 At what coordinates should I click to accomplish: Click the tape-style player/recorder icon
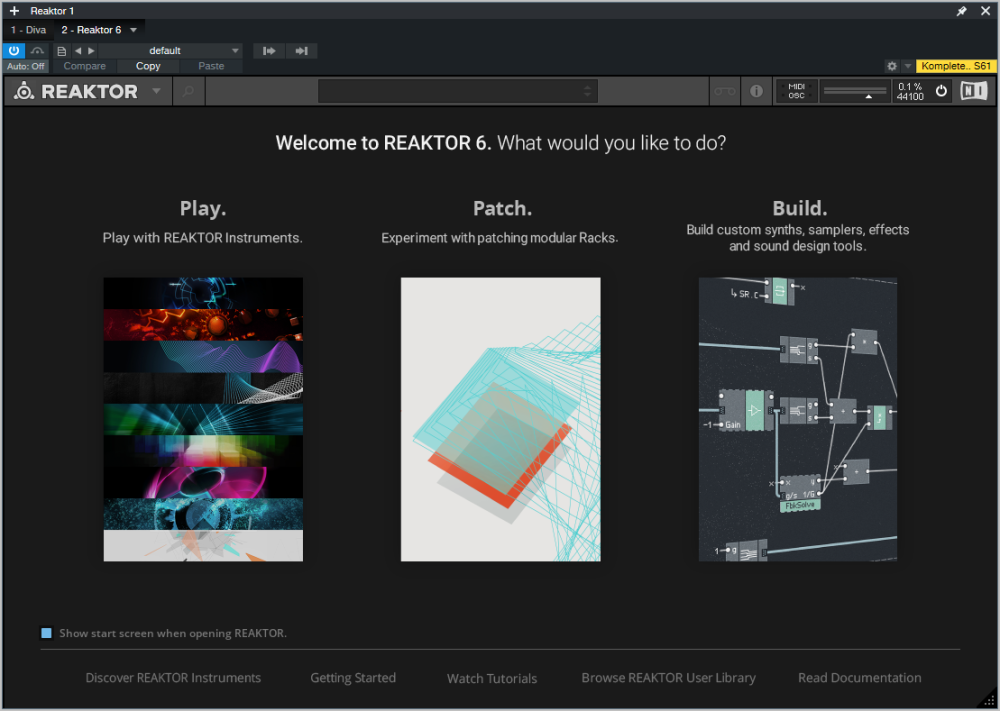723,91
